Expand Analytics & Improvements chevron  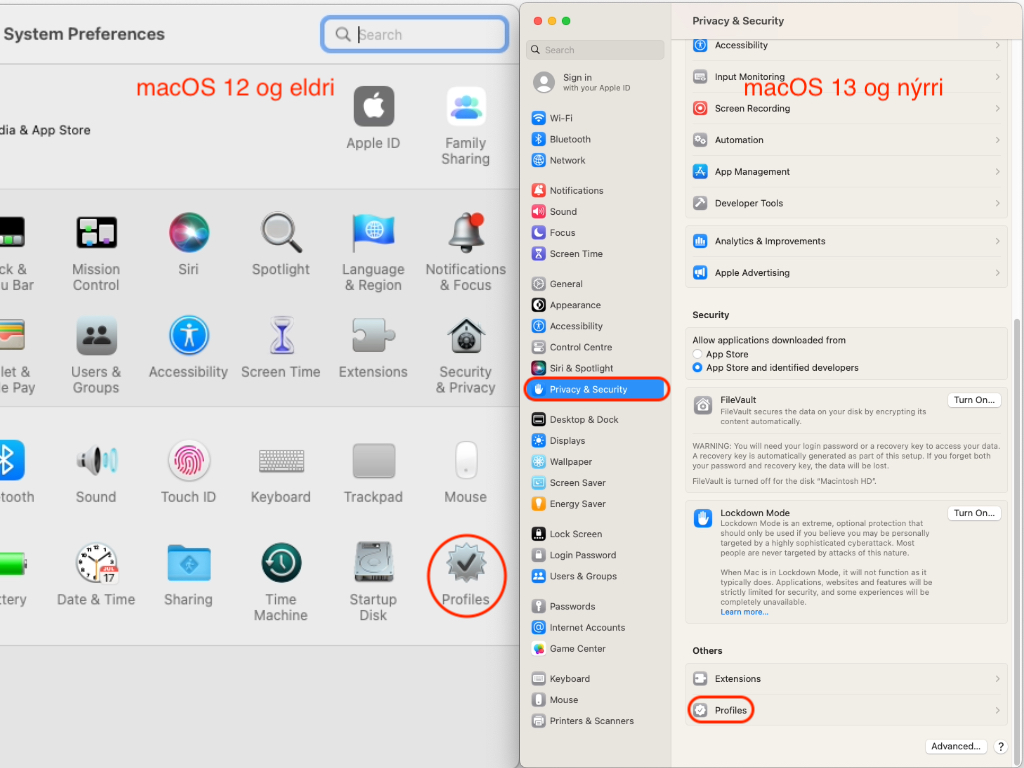(997, 241)
